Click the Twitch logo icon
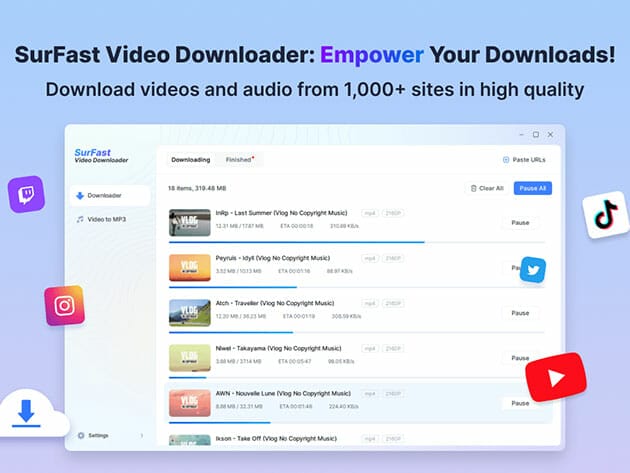This screenshot has width=630, height=473. pos(26,193)
